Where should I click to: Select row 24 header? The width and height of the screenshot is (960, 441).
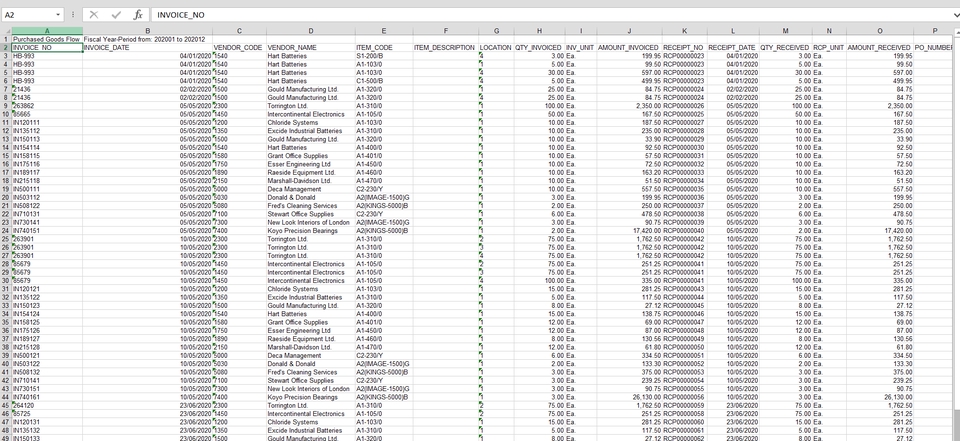6,230
